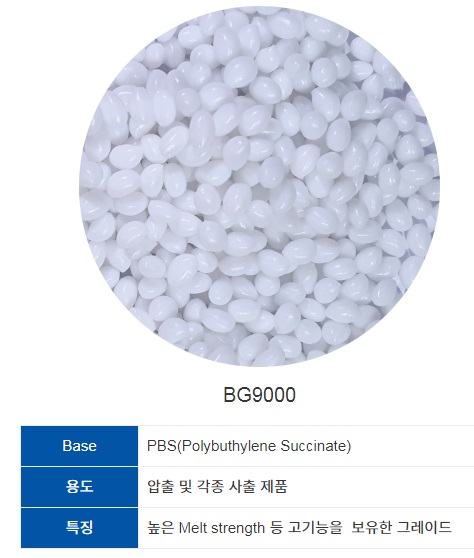The image size is (474, 558).
Task: Select the blue Base header cell
Action: tap(79, 446)
